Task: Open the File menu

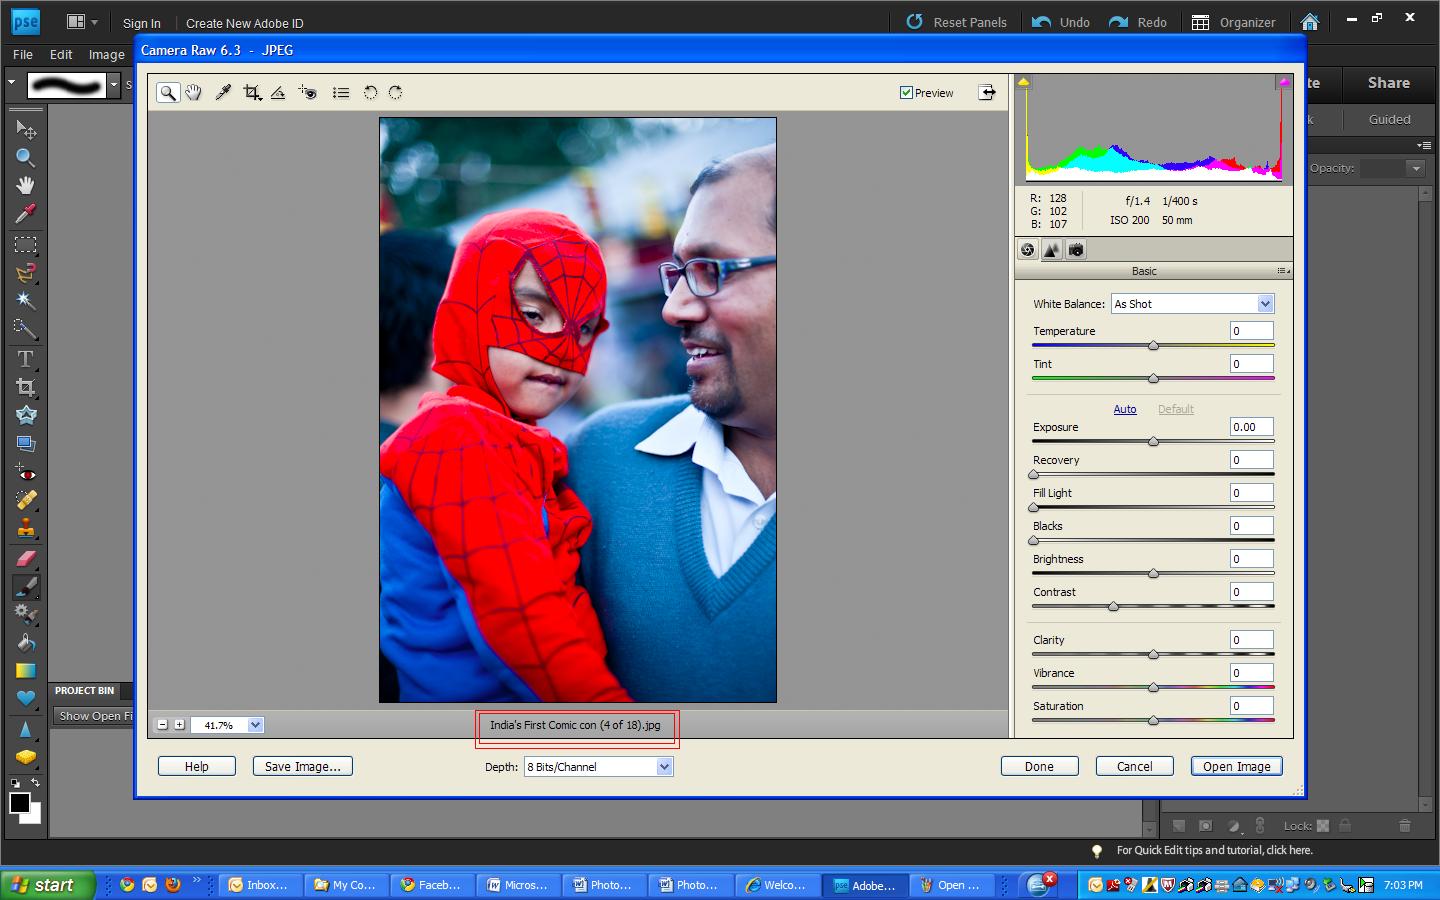Action: click(x=23, y=54)
